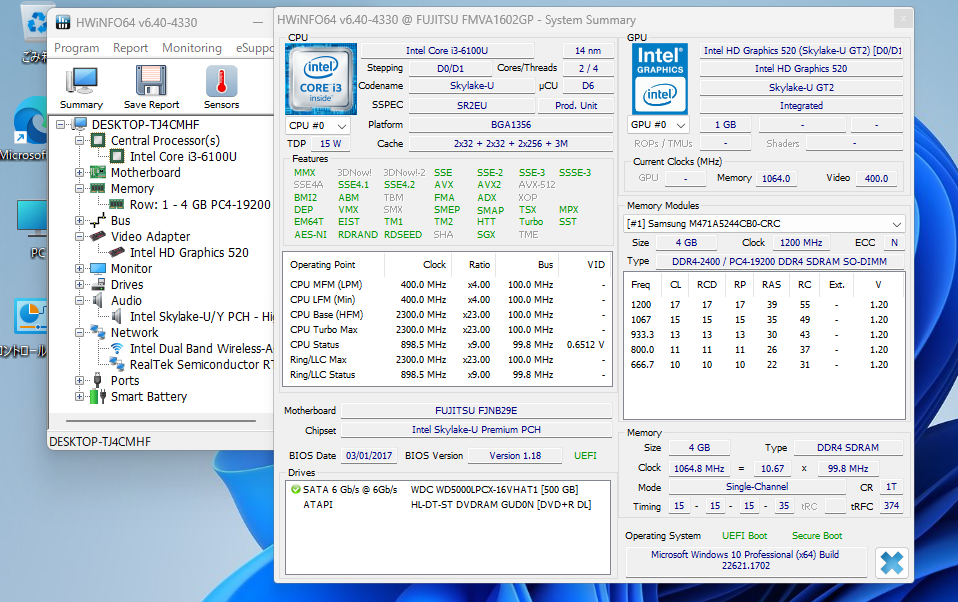The image size is (958, 602).
Task: Click the Central Processor(s) chip icon
Action: [x=98, y=141]
